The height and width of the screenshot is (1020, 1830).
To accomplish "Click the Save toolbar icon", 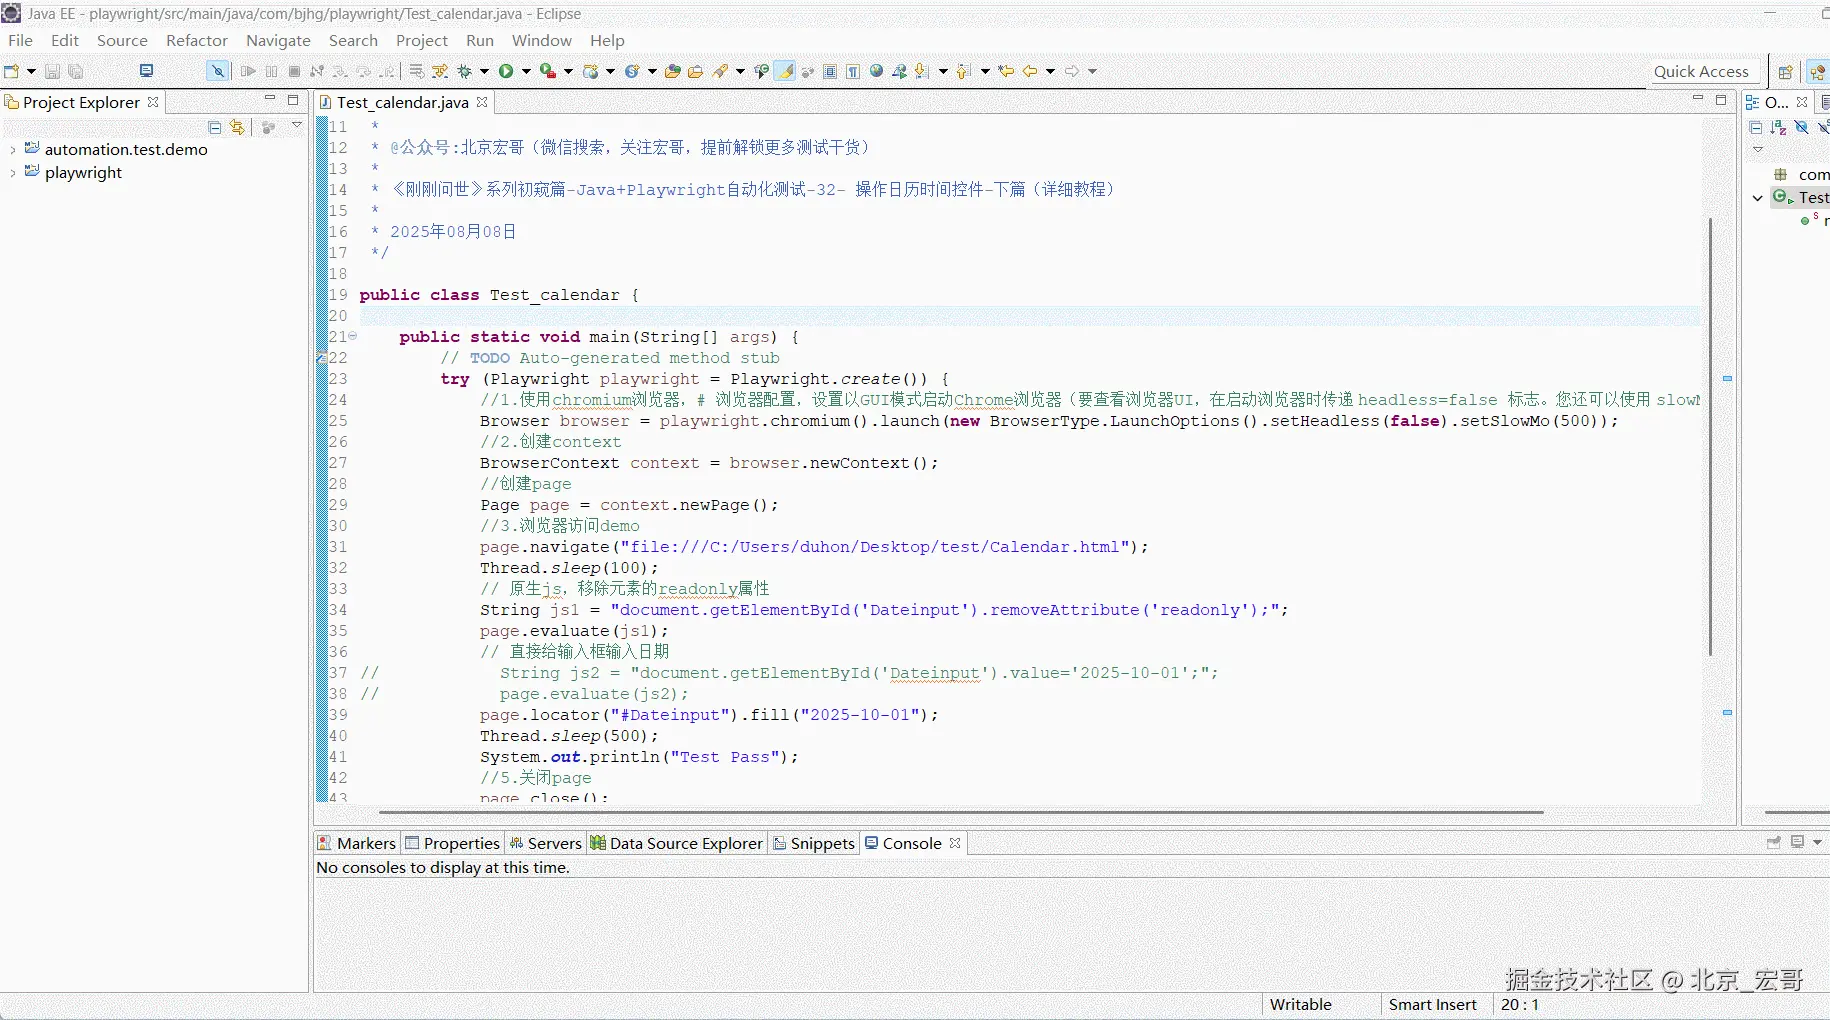I will [52, 71].
